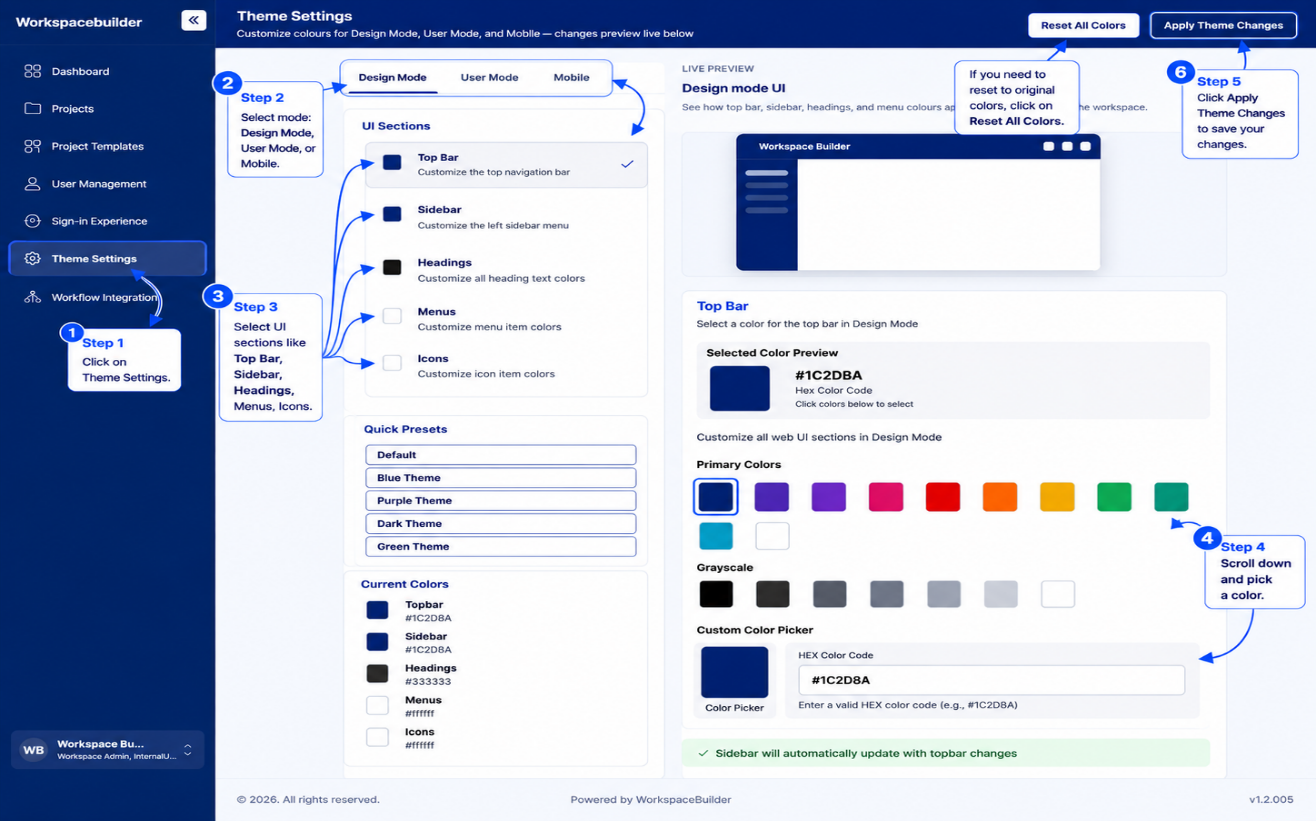Pick the amber yellow primary swatch
This screenshot has height=821, width=1316.
[x=1057, y=497]
